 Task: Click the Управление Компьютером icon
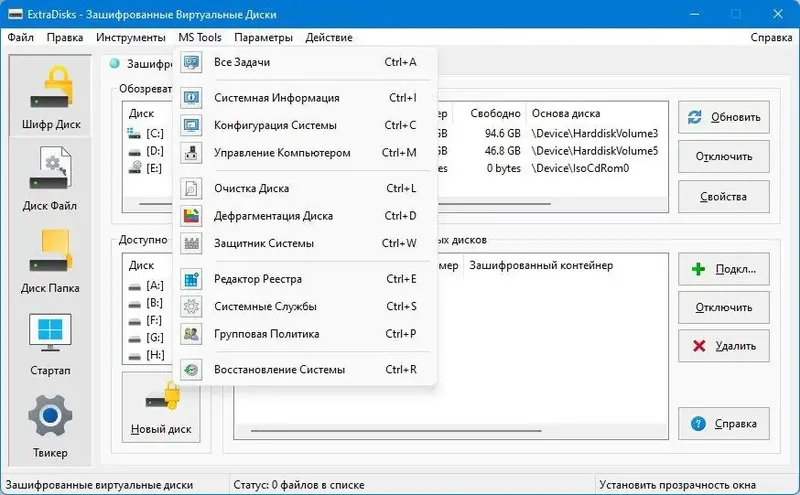tap(191, 153)
